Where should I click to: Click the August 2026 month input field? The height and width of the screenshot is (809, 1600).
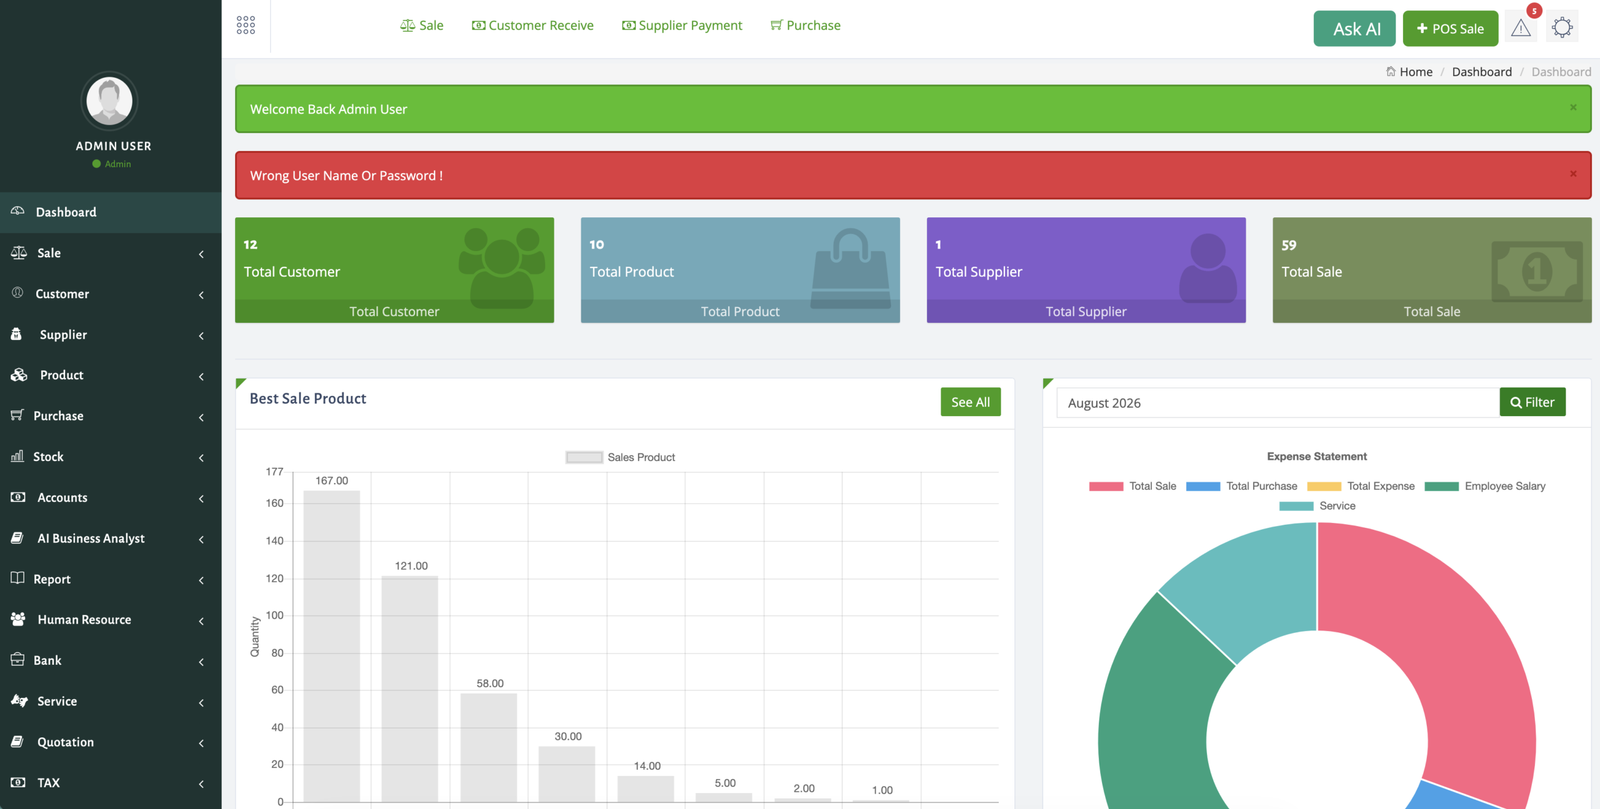tap(1278, 402)
